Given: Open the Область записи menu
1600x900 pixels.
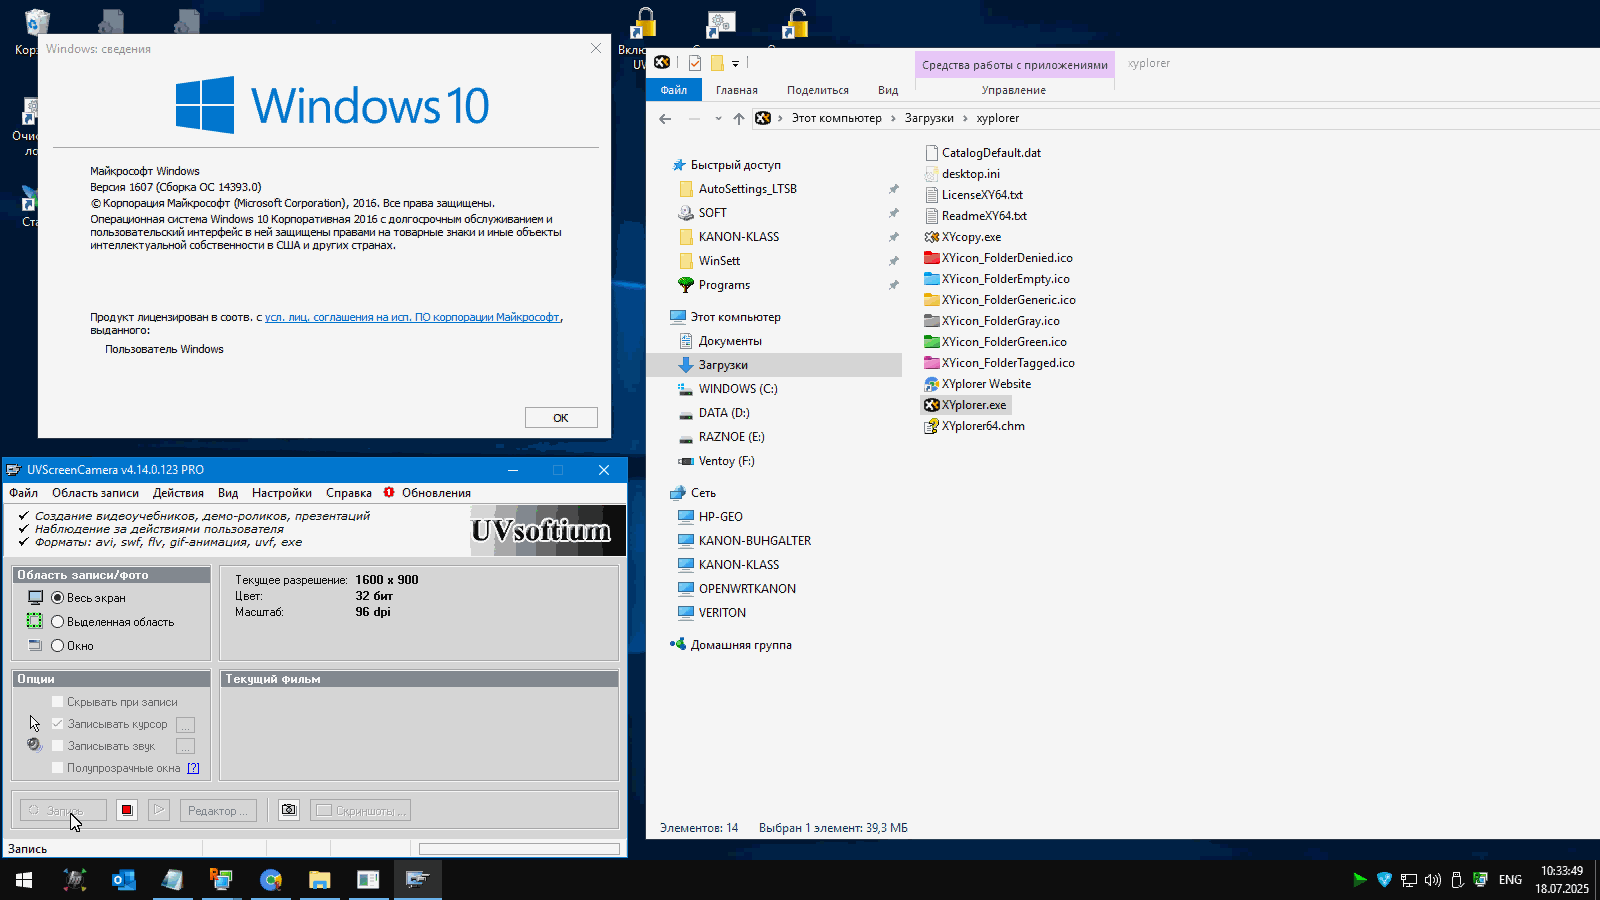Looking at the screenshot, I should point(95,493).
